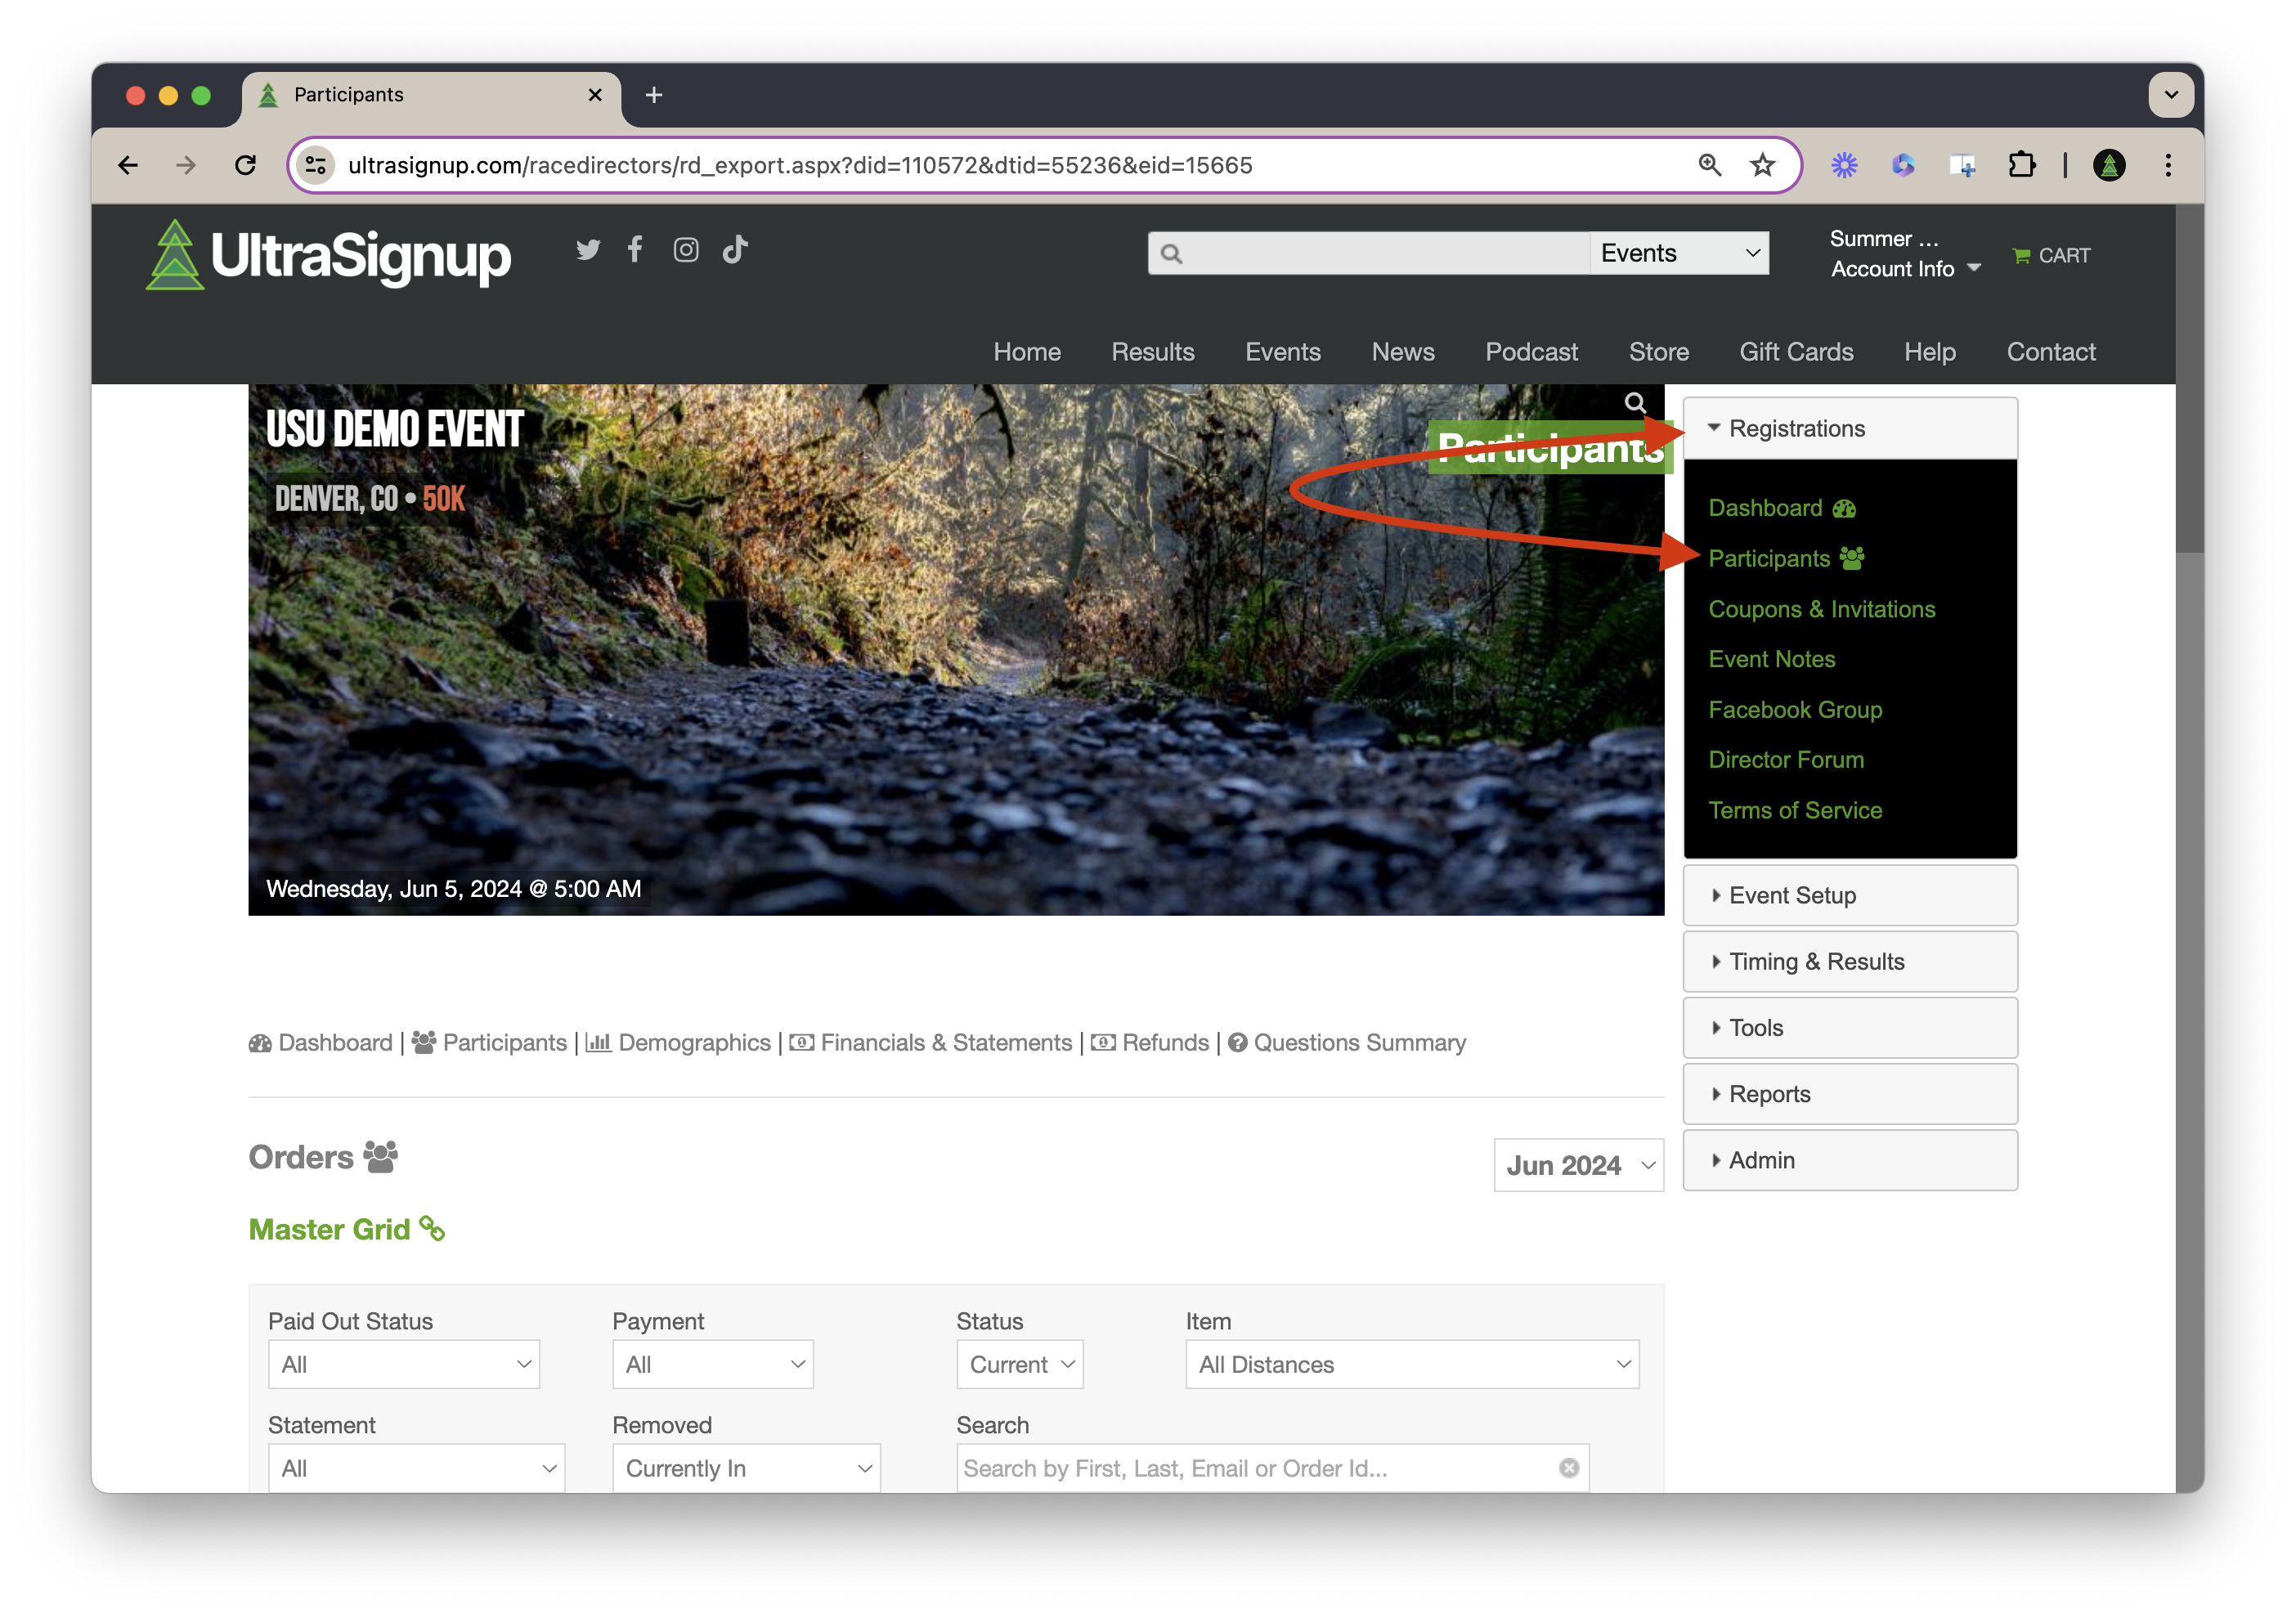2296x1614 pixels.
Task: Open the All Distances item dropdown
Action: 1411,1364
